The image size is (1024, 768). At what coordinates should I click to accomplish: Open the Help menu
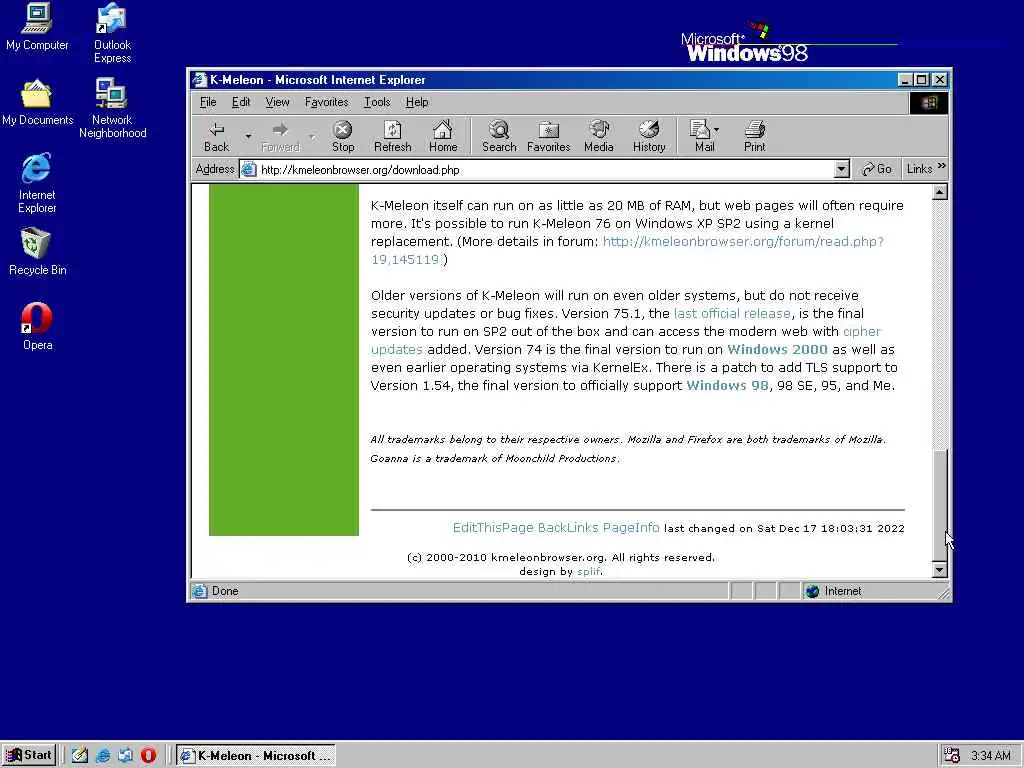417,102
